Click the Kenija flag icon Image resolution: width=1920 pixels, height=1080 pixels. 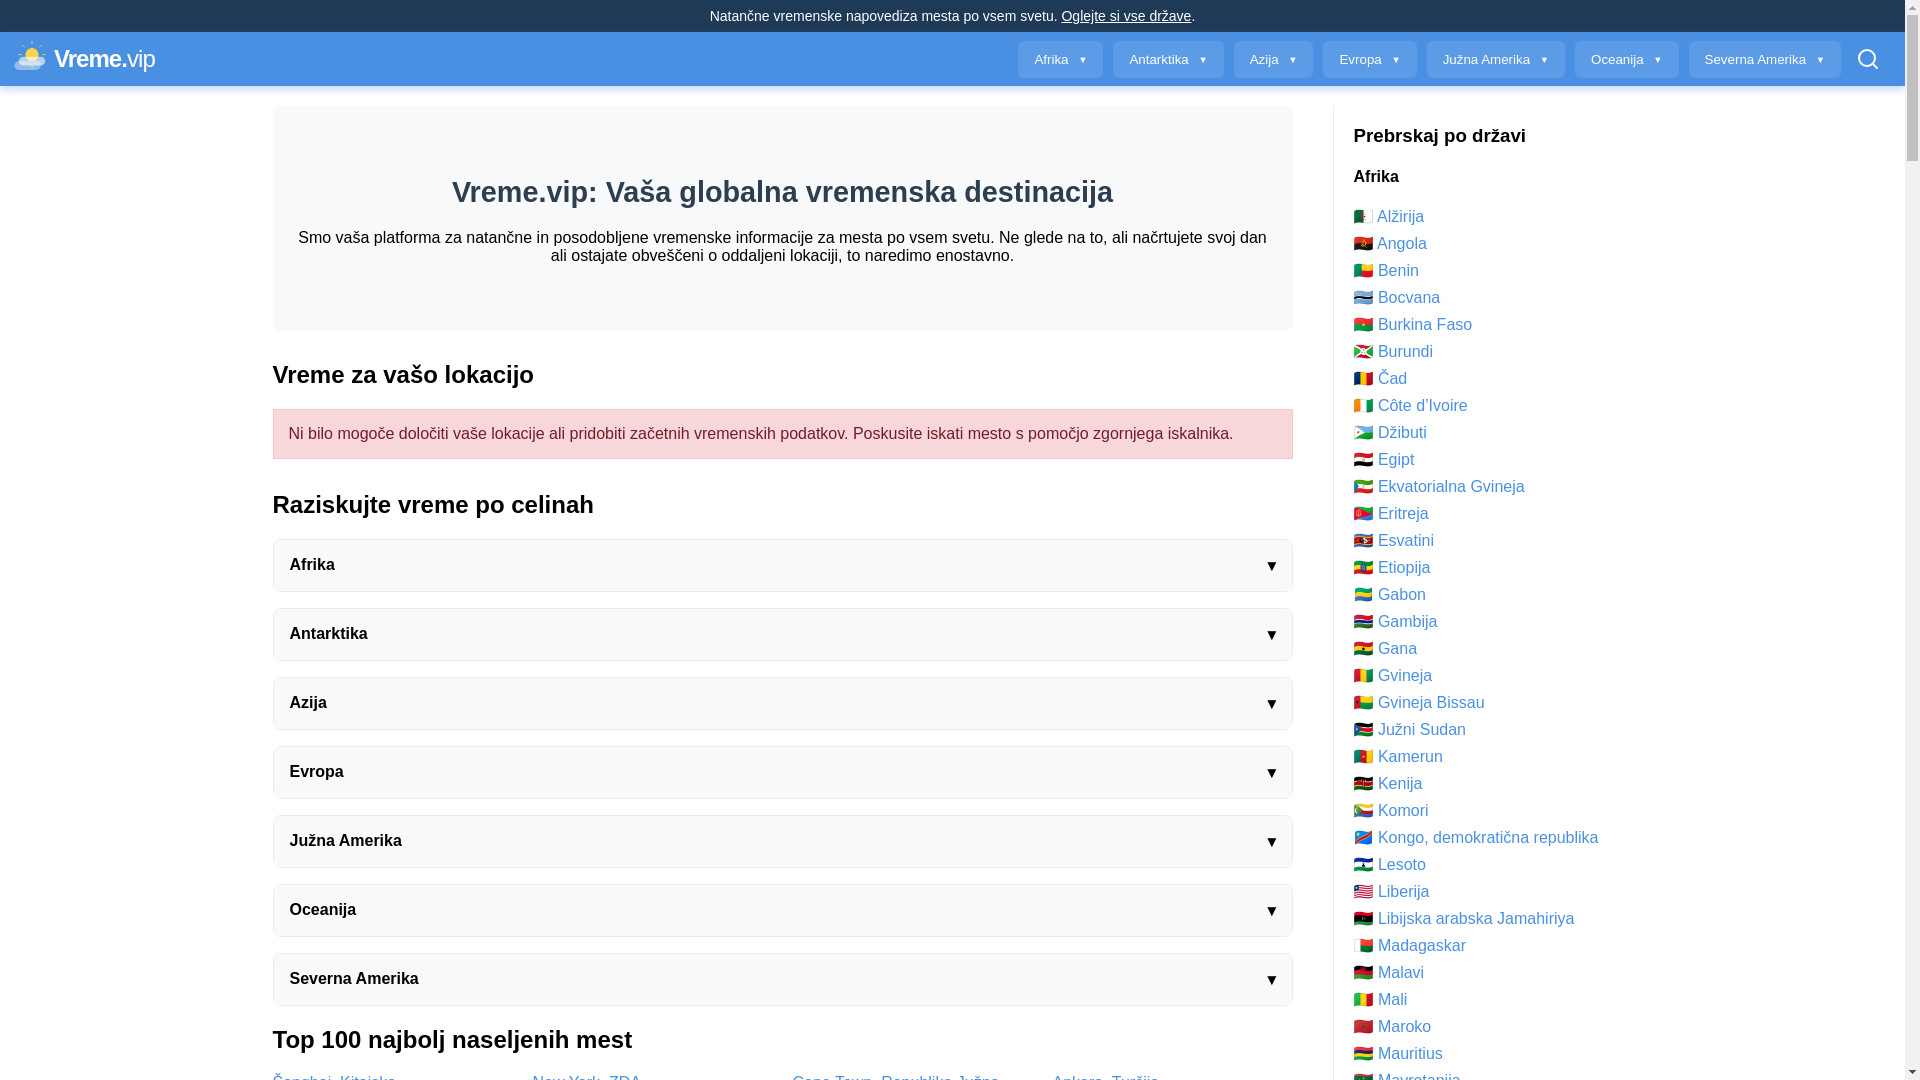[x=1363, y=784]
